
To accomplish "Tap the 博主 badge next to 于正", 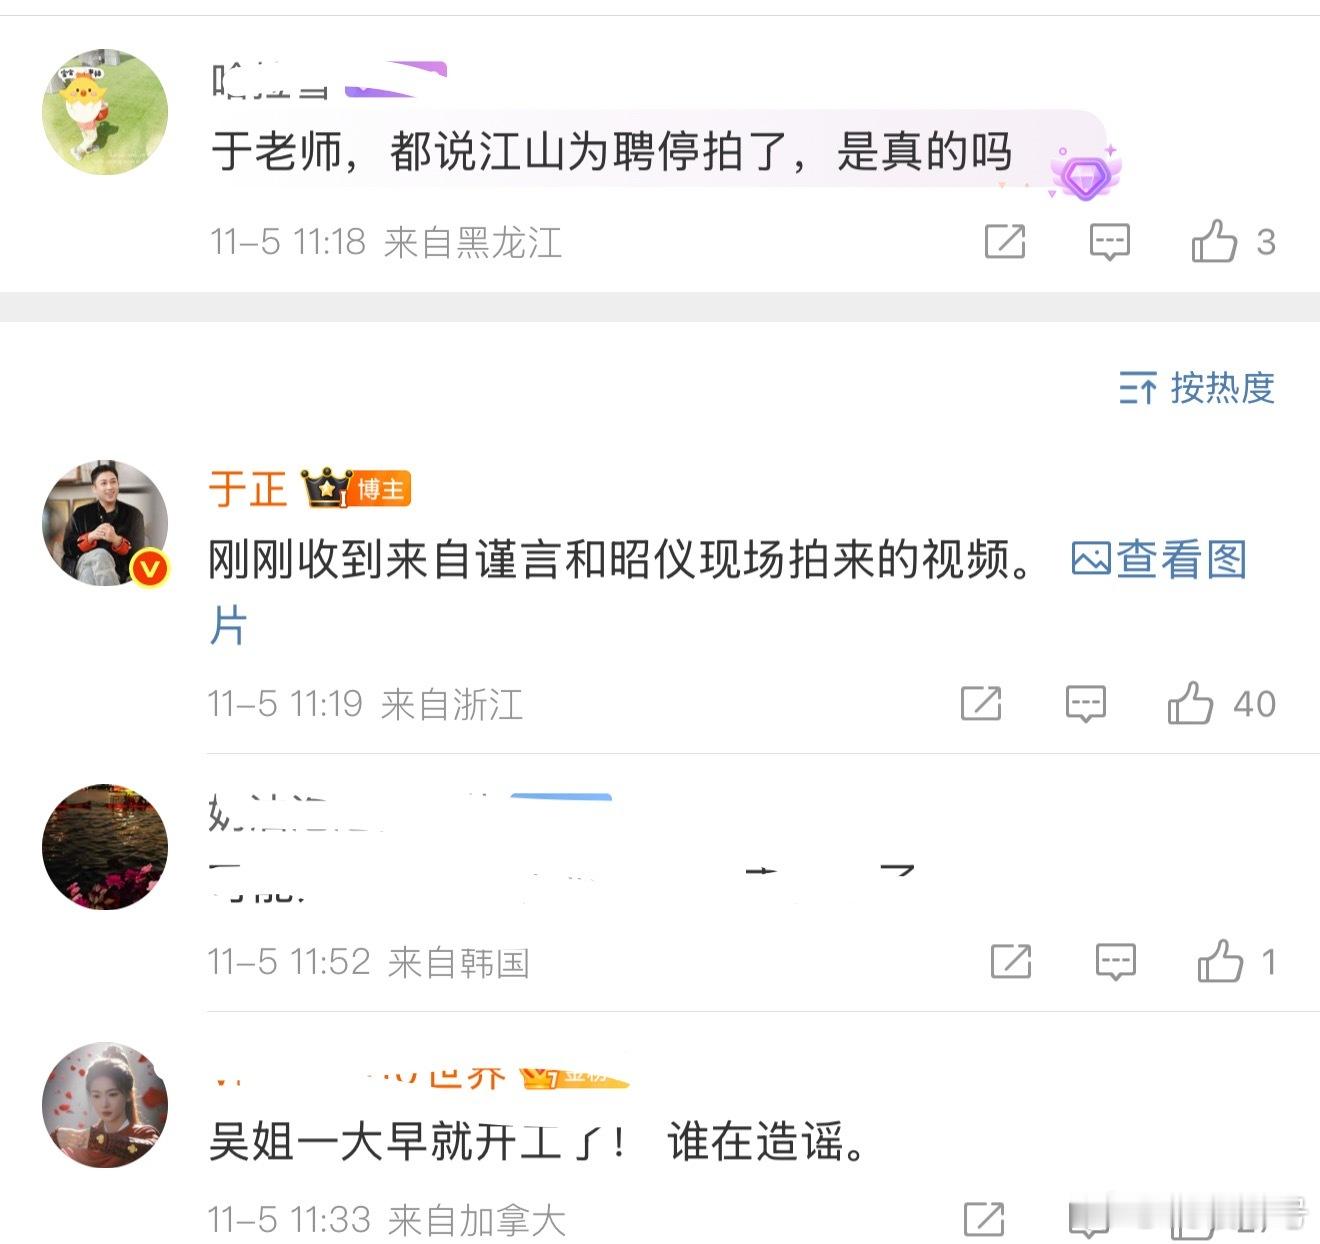I will click(x=382, y=489).
